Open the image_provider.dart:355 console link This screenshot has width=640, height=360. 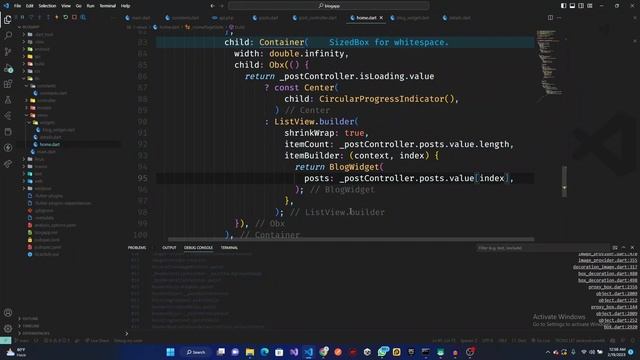pos(607,260)
